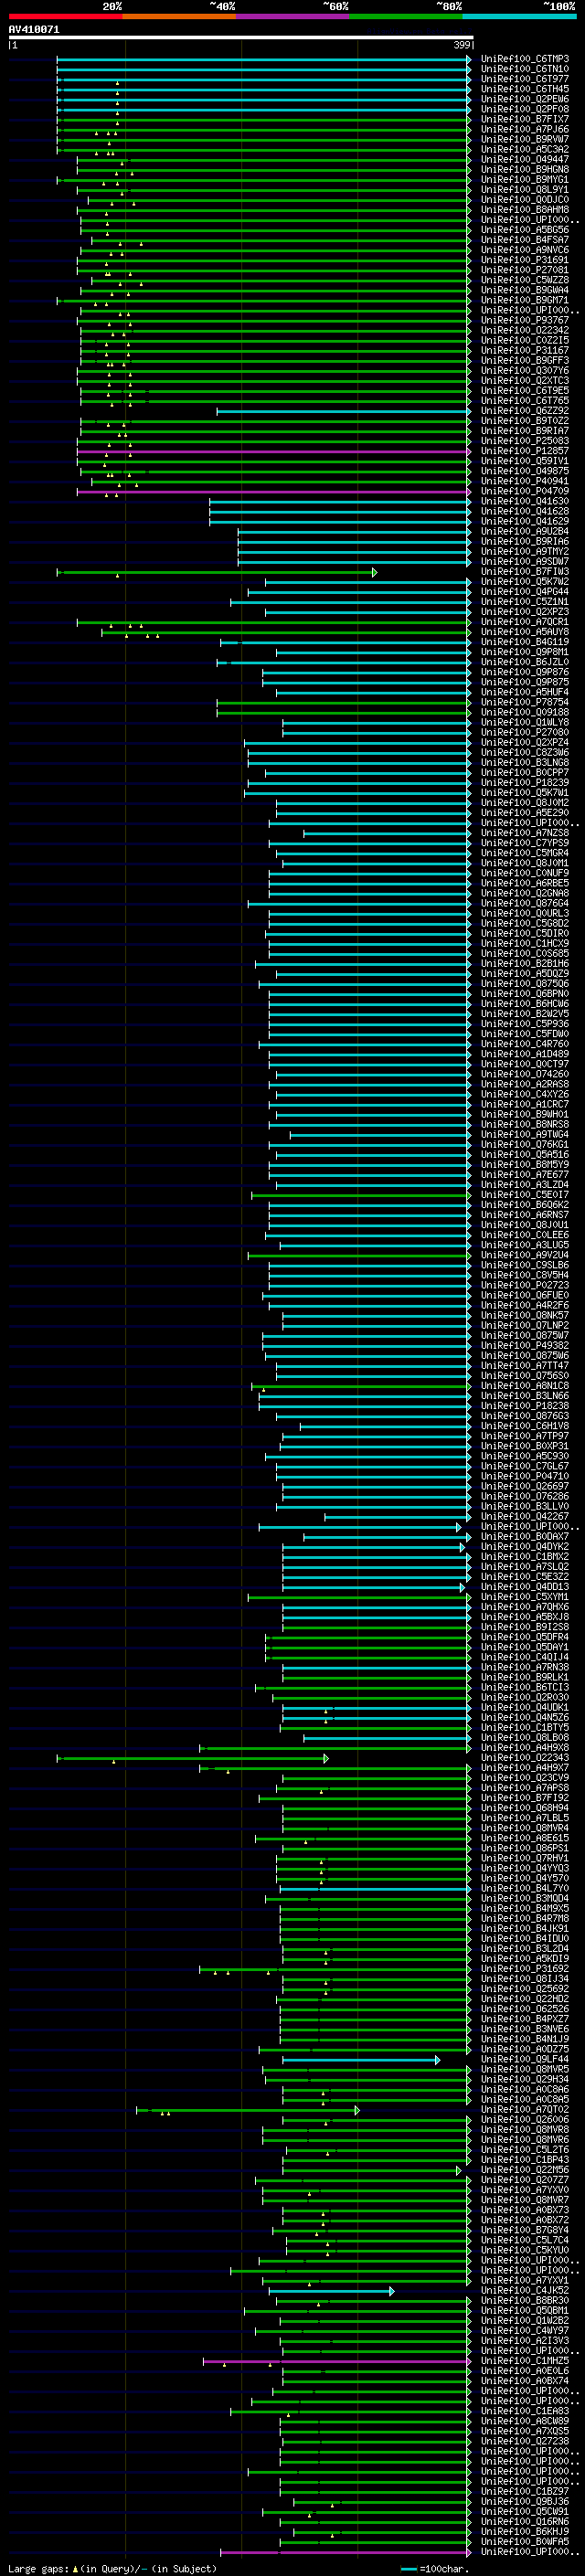Click the Large gaps legend text

tap(112, 2568)
